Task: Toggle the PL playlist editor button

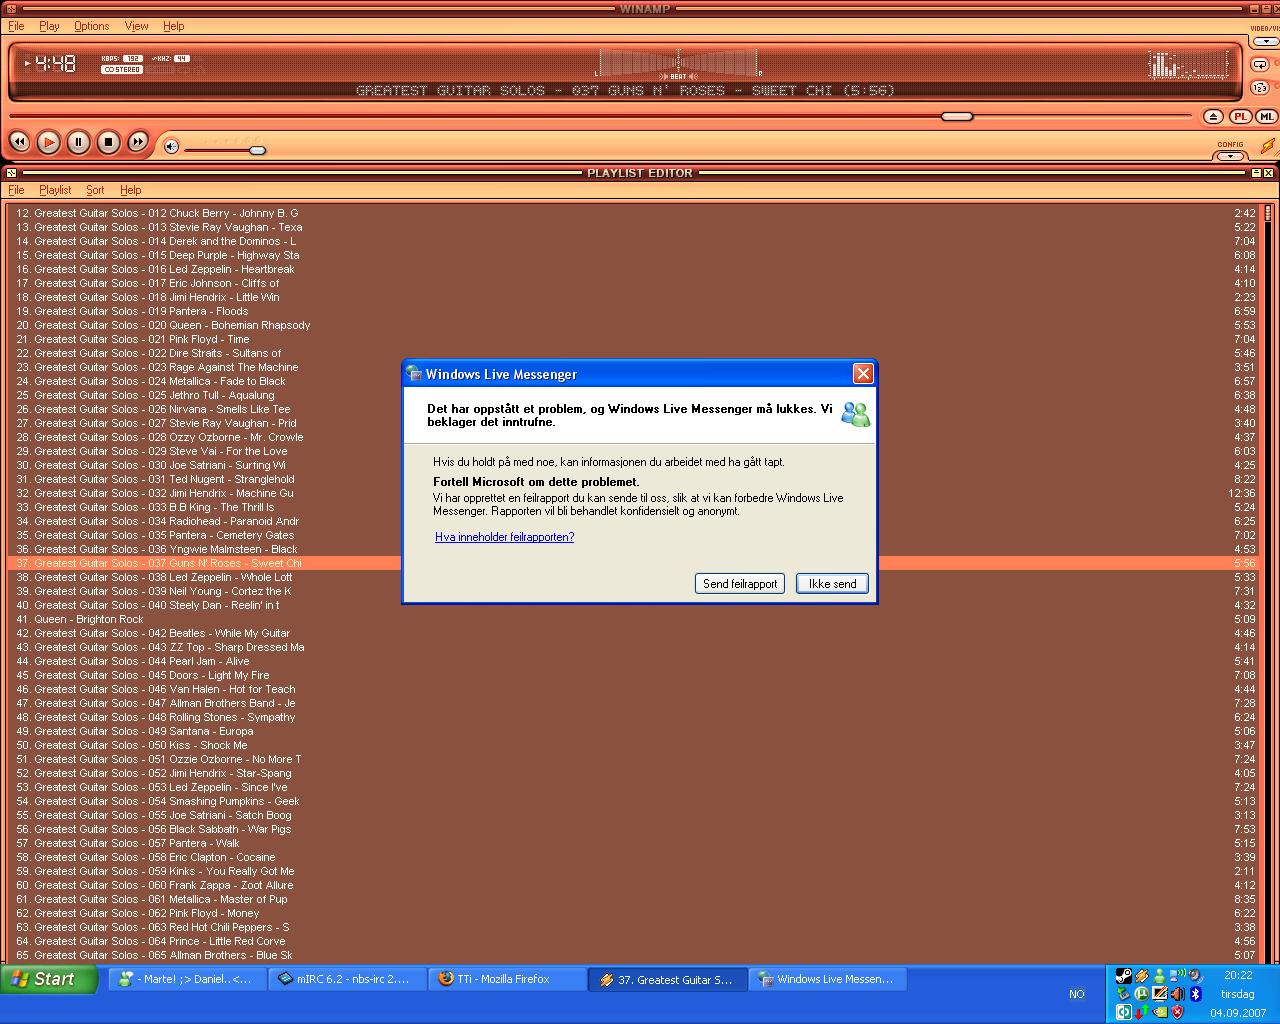Action: coord(1240,117)
